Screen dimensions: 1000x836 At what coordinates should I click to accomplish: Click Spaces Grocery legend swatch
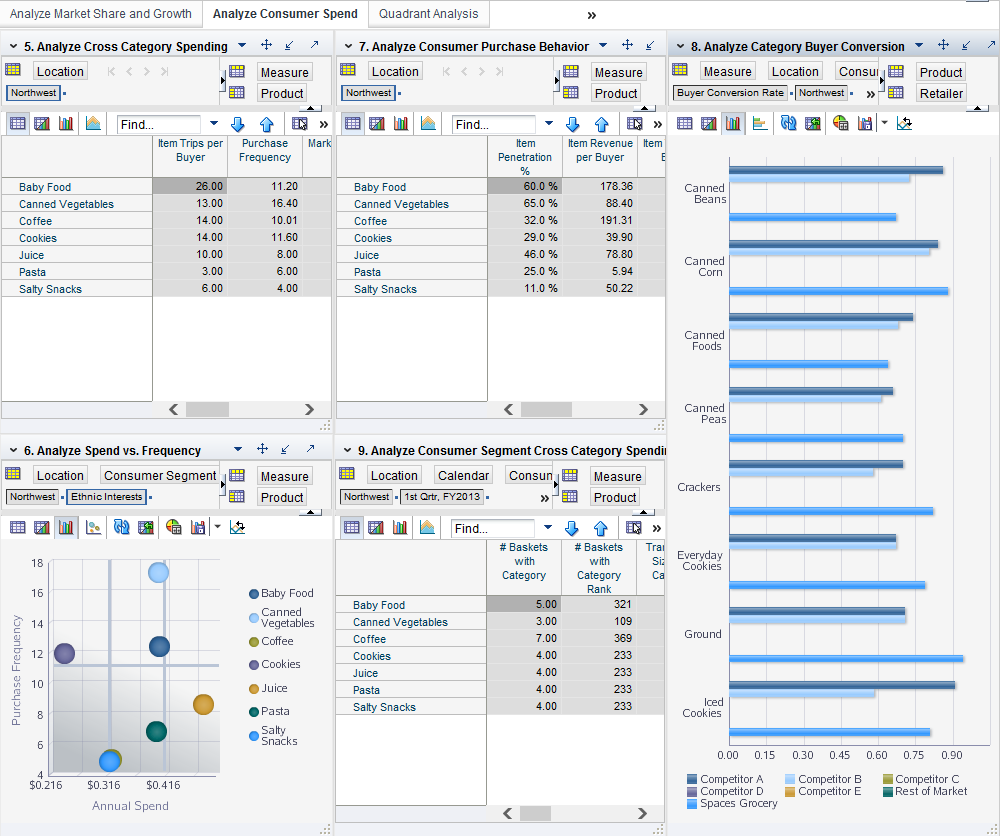coord(692,803)
